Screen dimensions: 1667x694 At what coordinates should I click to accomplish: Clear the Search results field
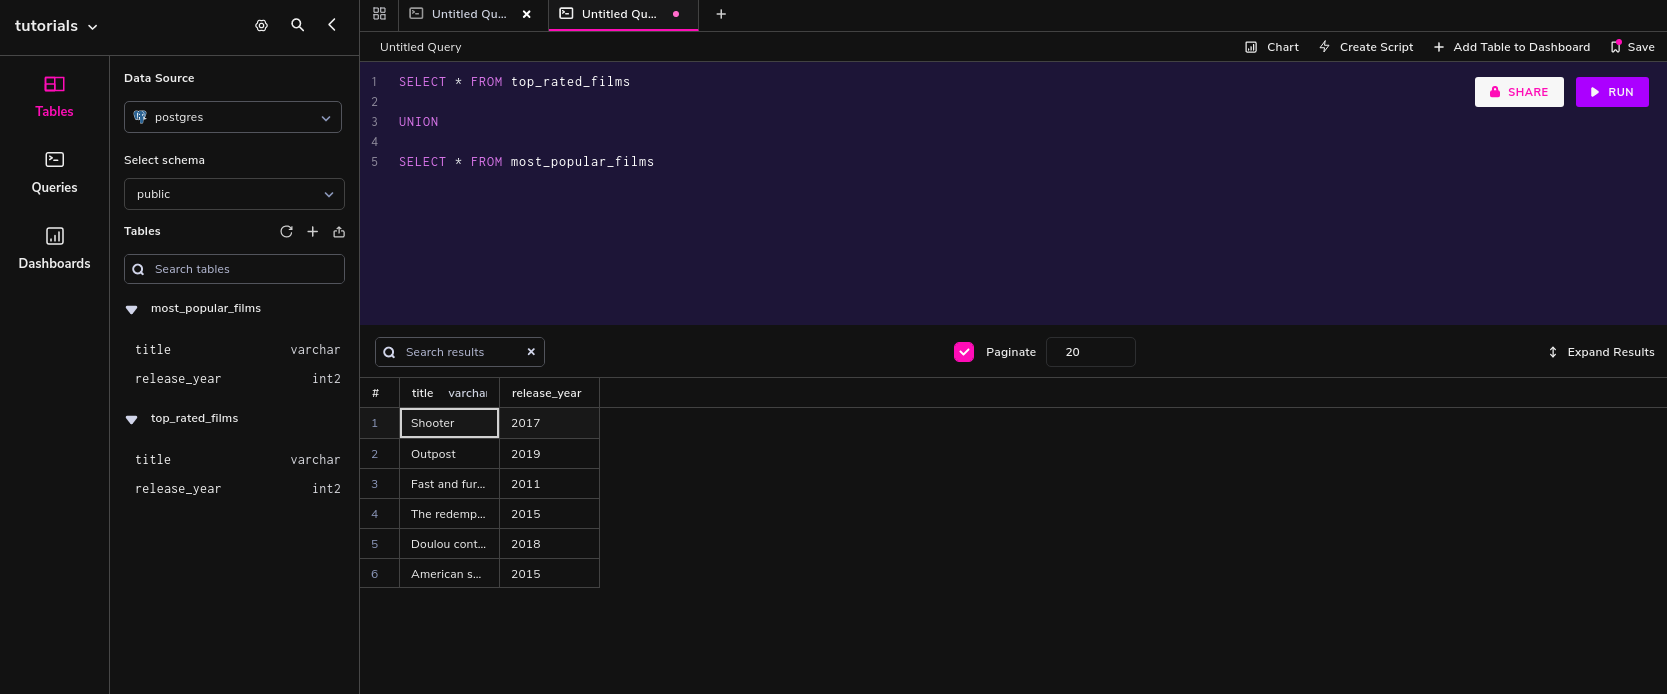[531, 352]
